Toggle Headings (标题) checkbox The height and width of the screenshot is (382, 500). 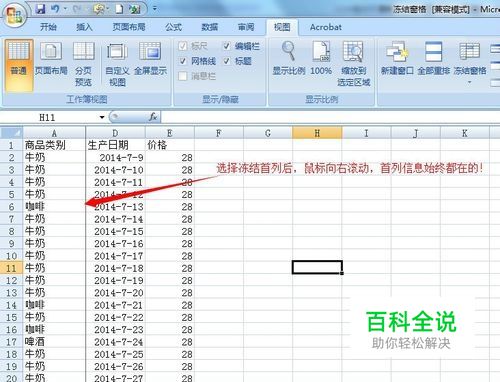[x=227, y=61]
